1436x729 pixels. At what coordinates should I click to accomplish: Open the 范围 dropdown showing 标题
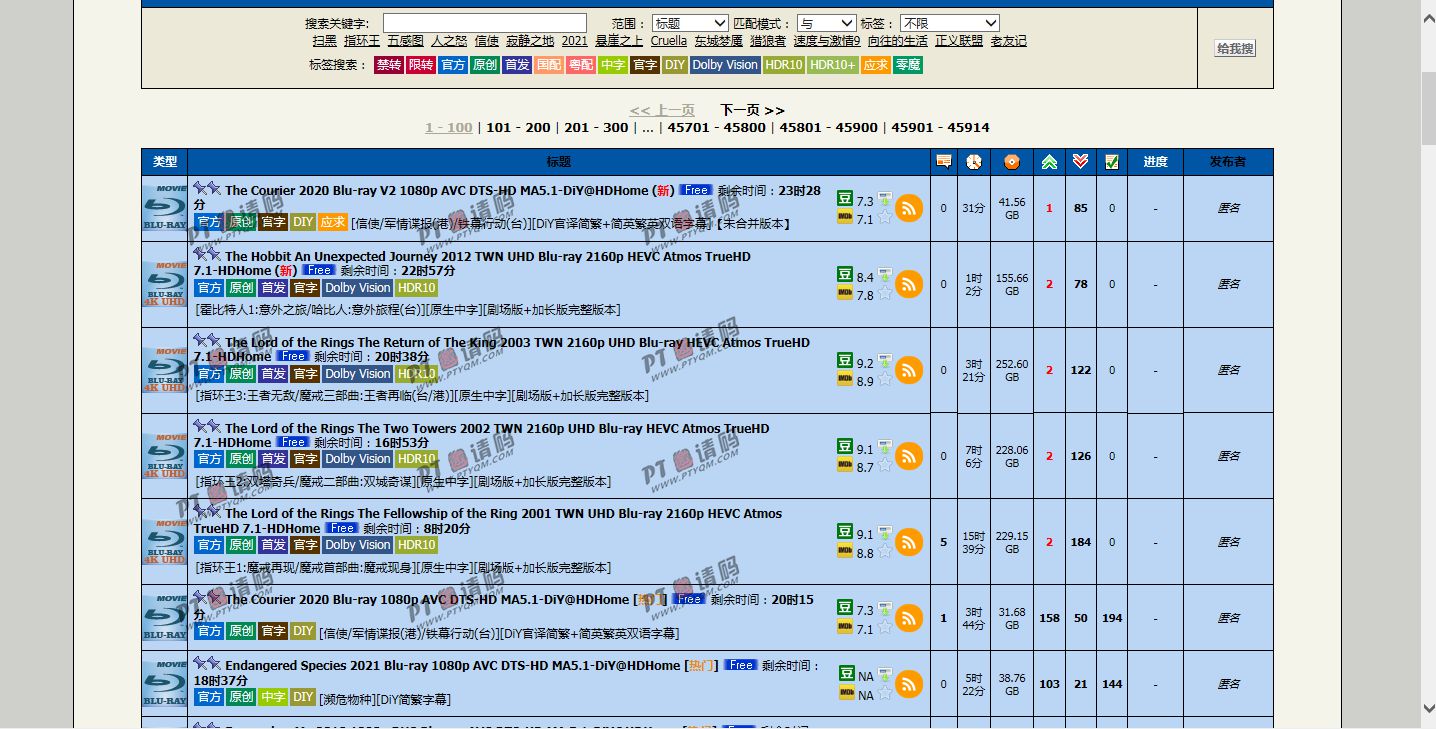tap(690, 23)
